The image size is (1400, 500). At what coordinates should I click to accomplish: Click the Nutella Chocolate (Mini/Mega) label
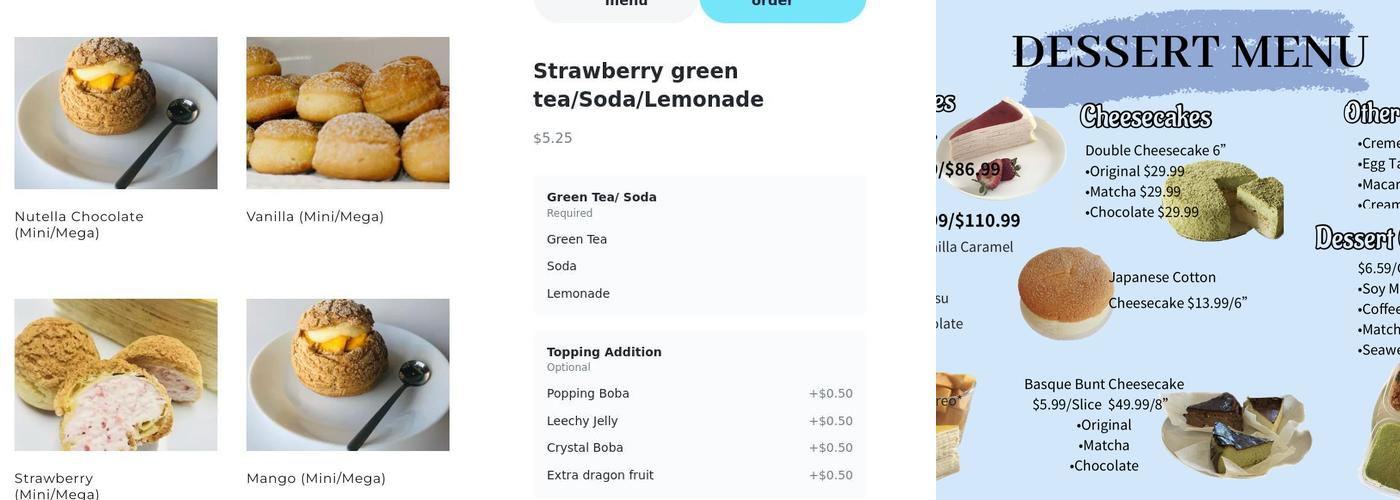click(79, 224)
